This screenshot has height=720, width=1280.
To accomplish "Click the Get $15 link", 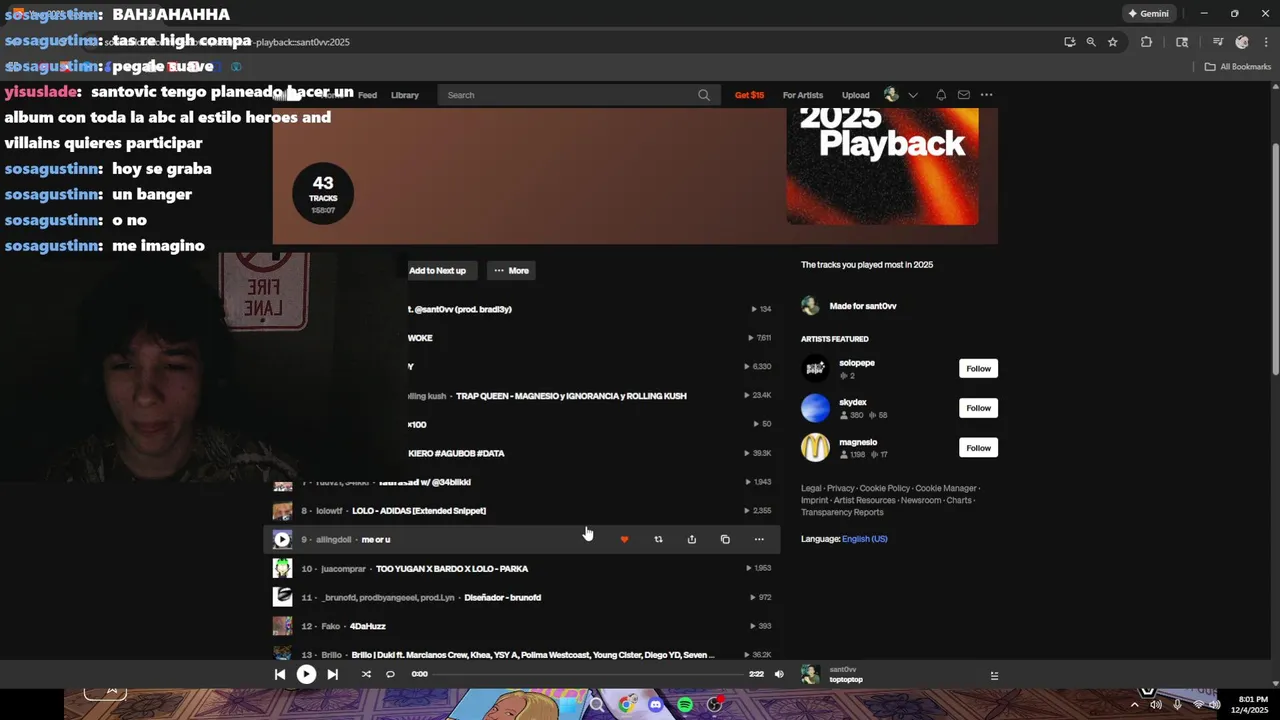I will click(749, 95).
